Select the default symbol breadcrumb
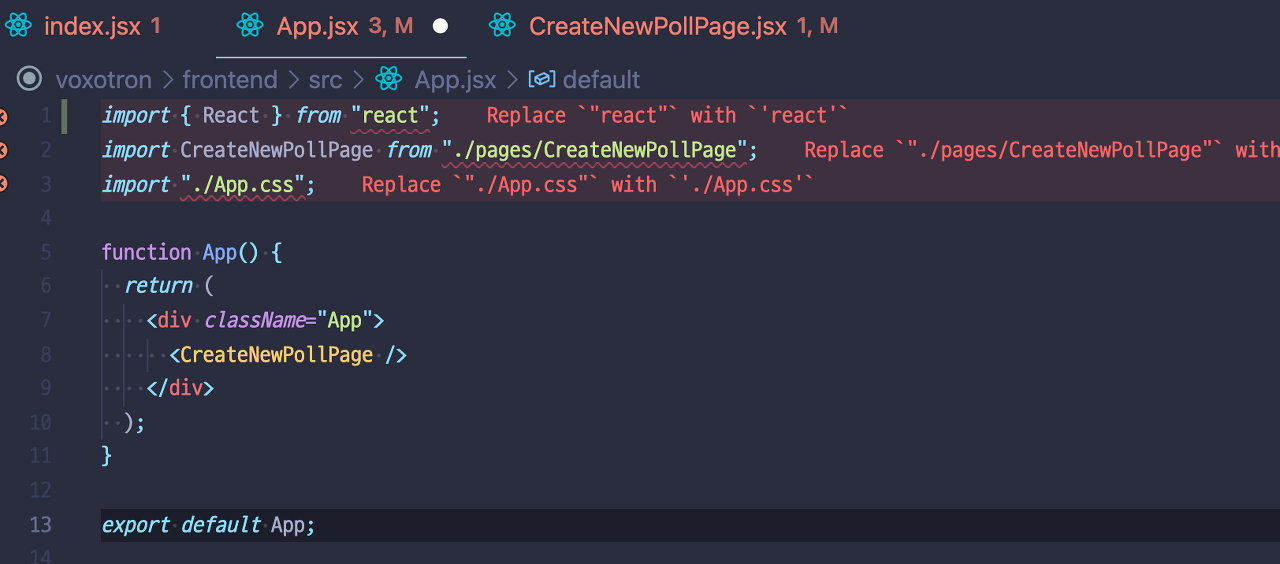This screenshot has width=1280, height=564. [602, 80]
